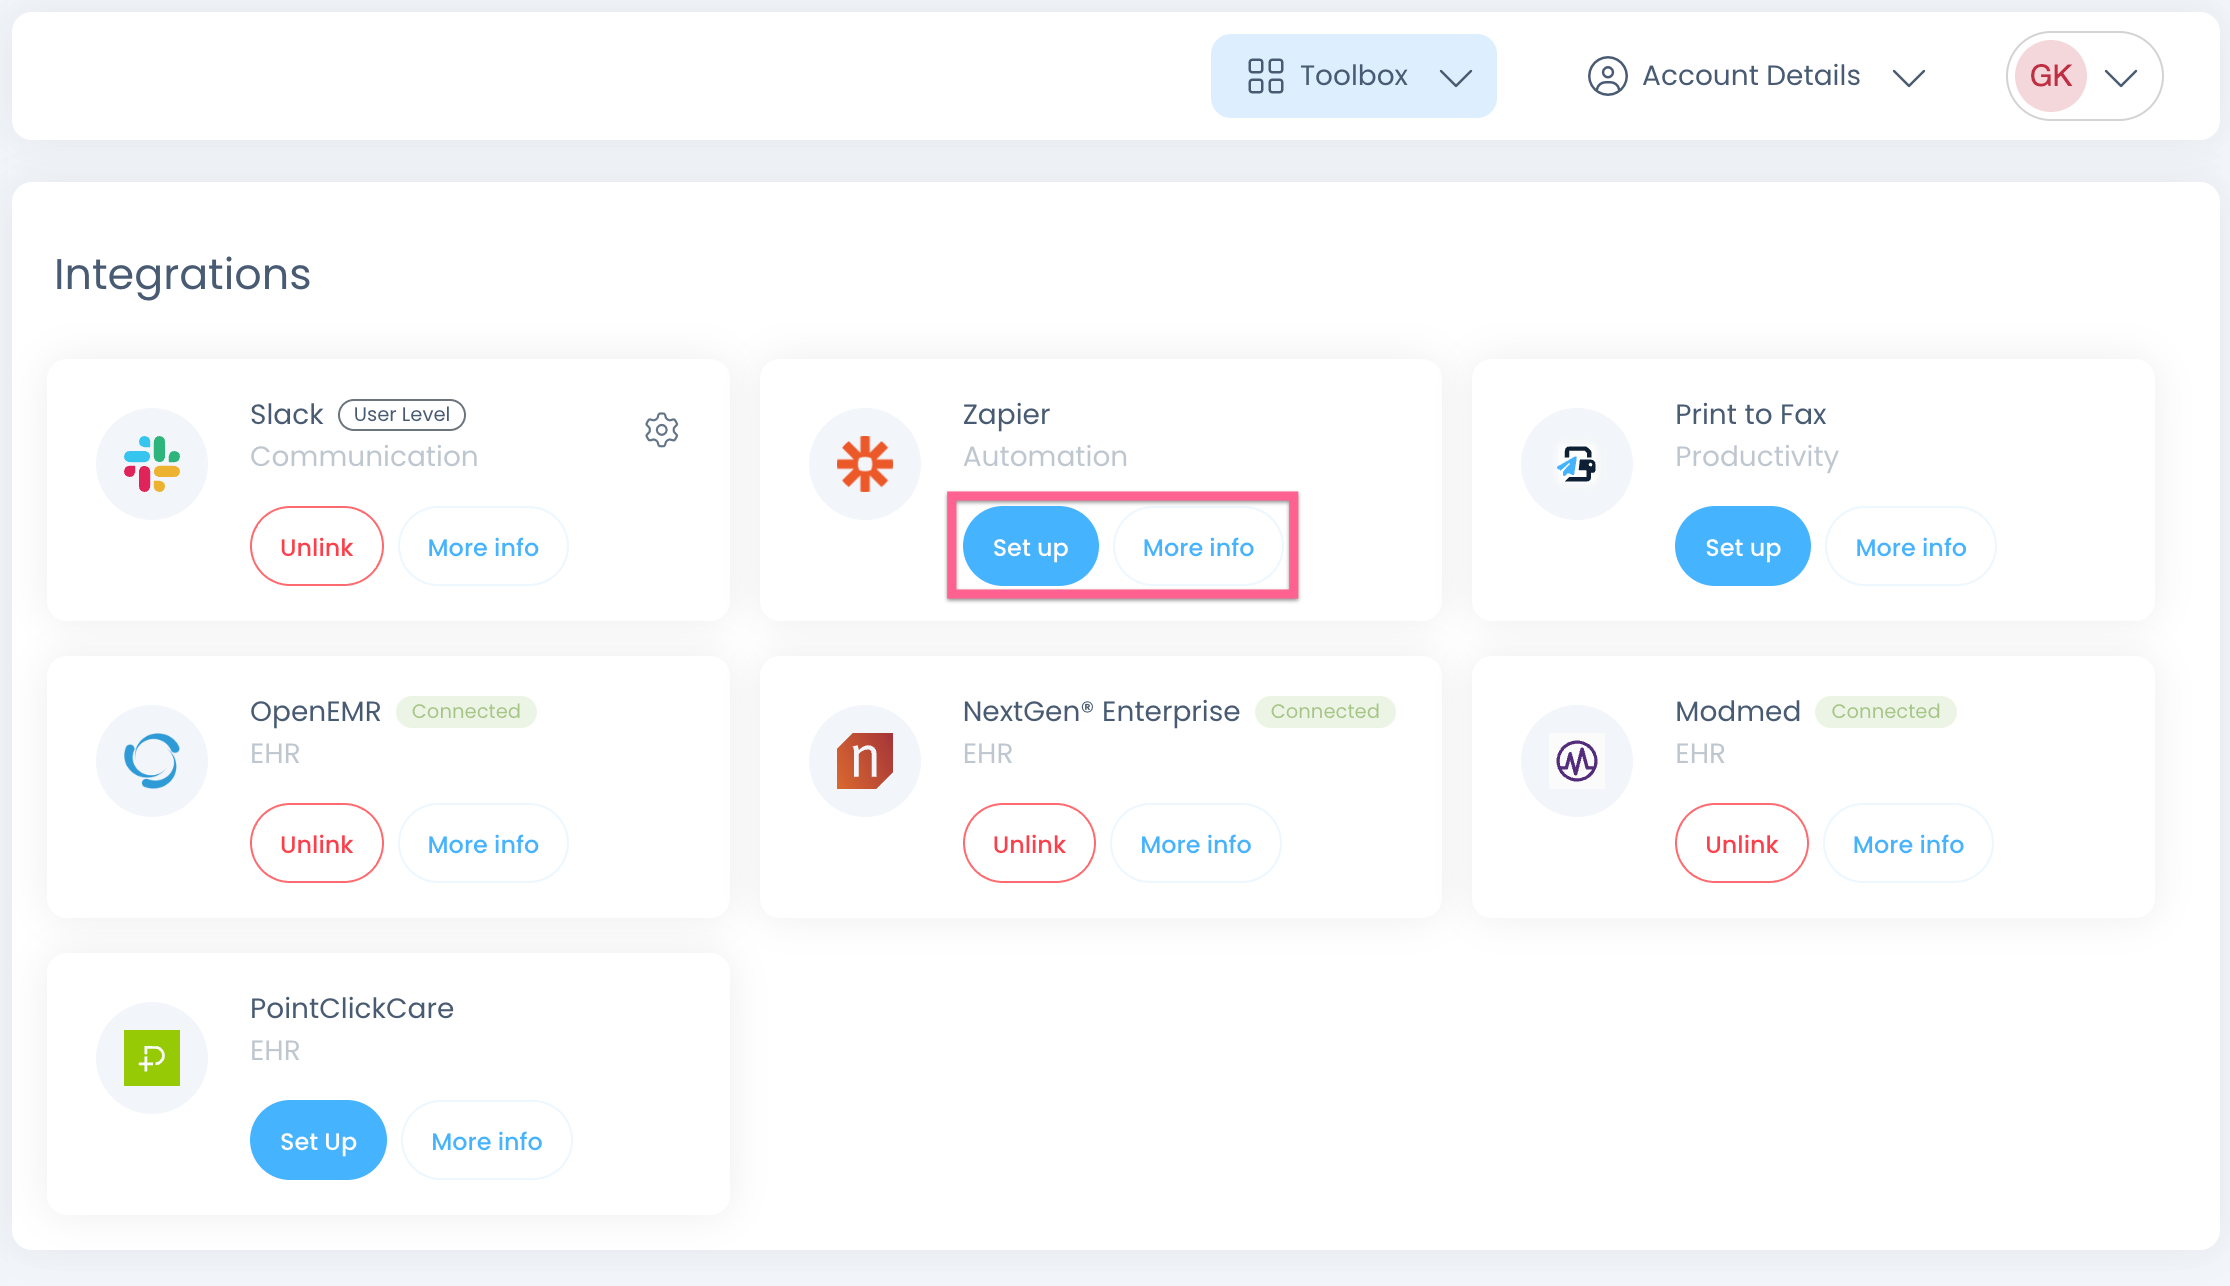Unlink the Slack integration
The width and height of the screenshot is (2230, 1286).
(x=316, y=546)
